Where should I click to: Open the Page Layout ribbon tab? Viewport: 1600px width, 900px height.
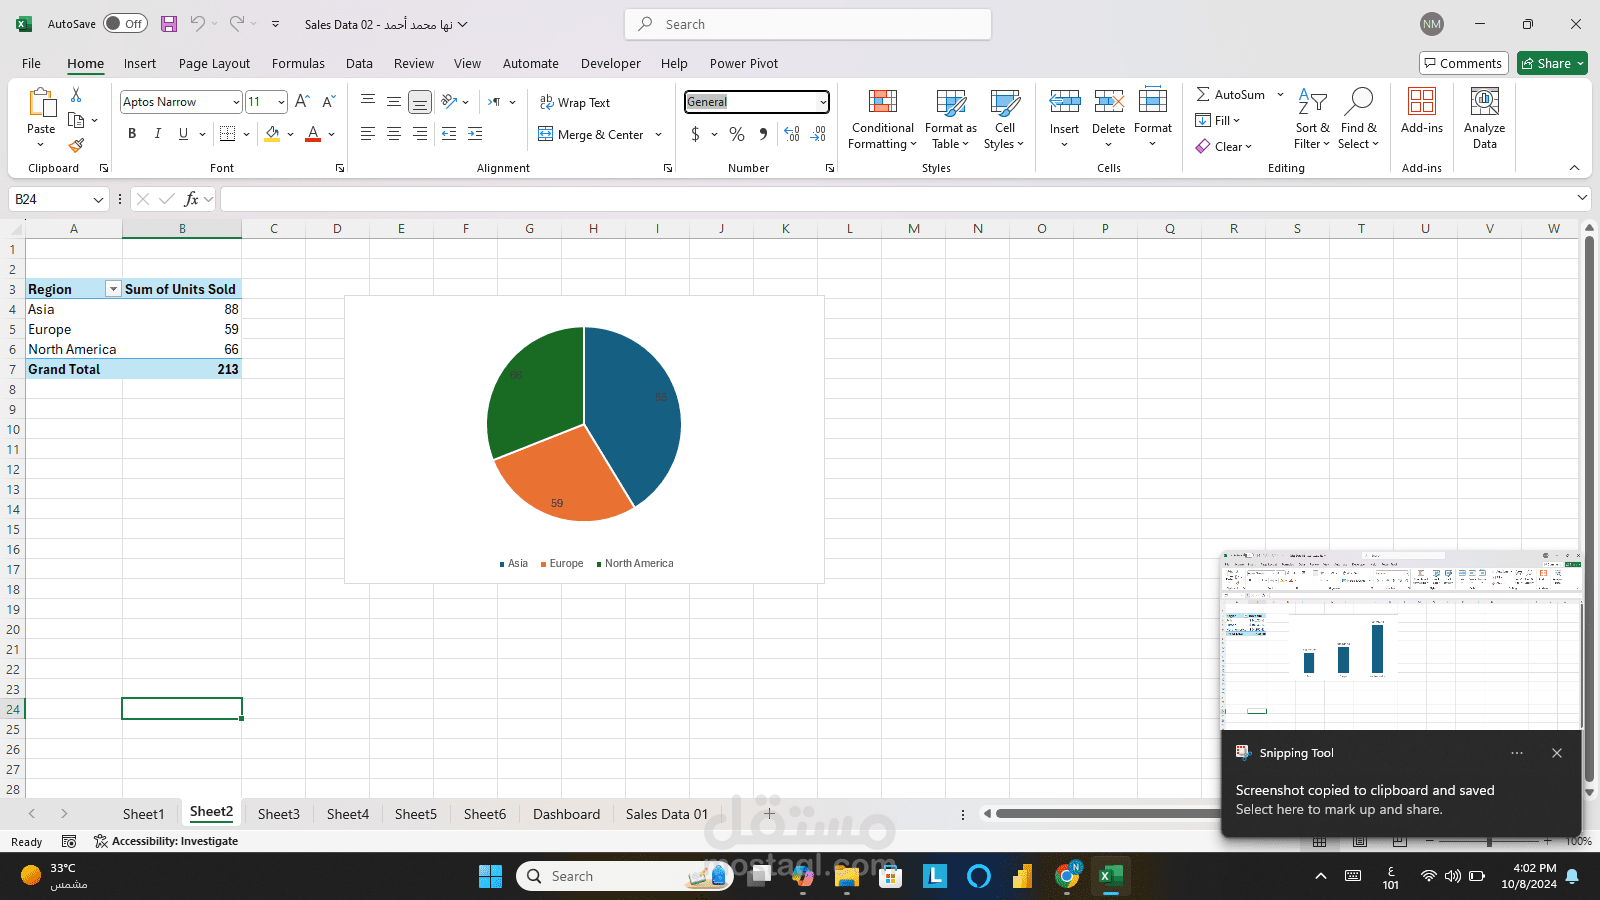tap(214, 63)
